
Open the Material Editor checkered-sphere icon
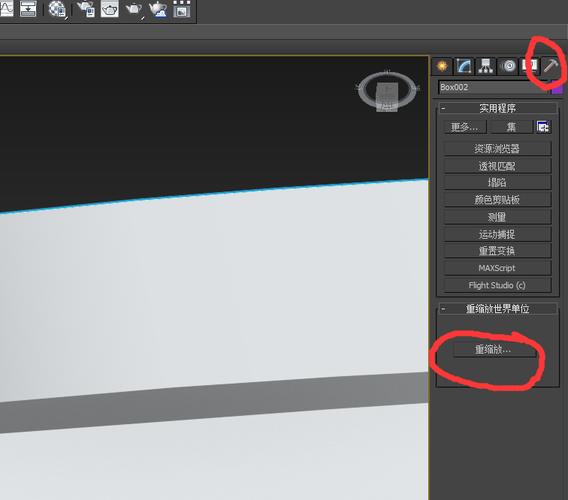(57, 9)
